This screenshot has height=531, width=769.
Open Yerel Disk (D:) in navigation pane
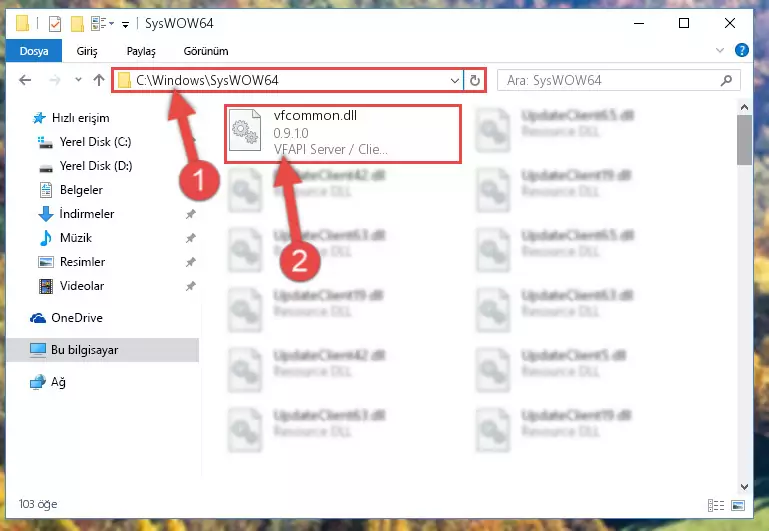point(96,166)
